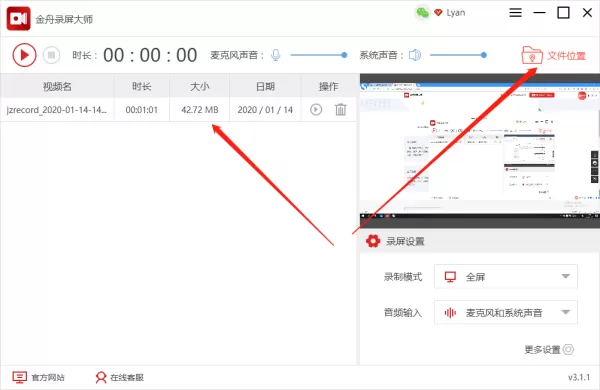Viewport: 600px width, 390px height.
Task: Click the screen preview thumbnail
Action: click(480, 151)
